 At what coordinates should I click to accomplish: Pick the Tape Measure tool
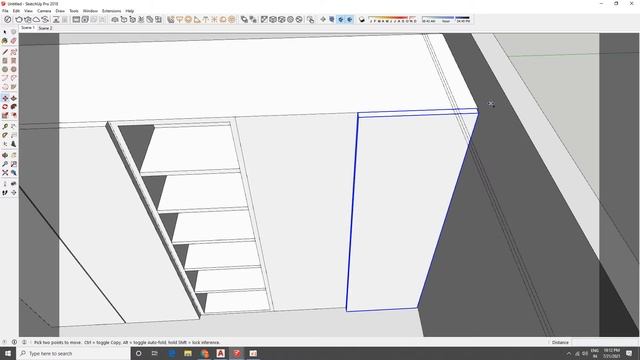pos(5,127)
